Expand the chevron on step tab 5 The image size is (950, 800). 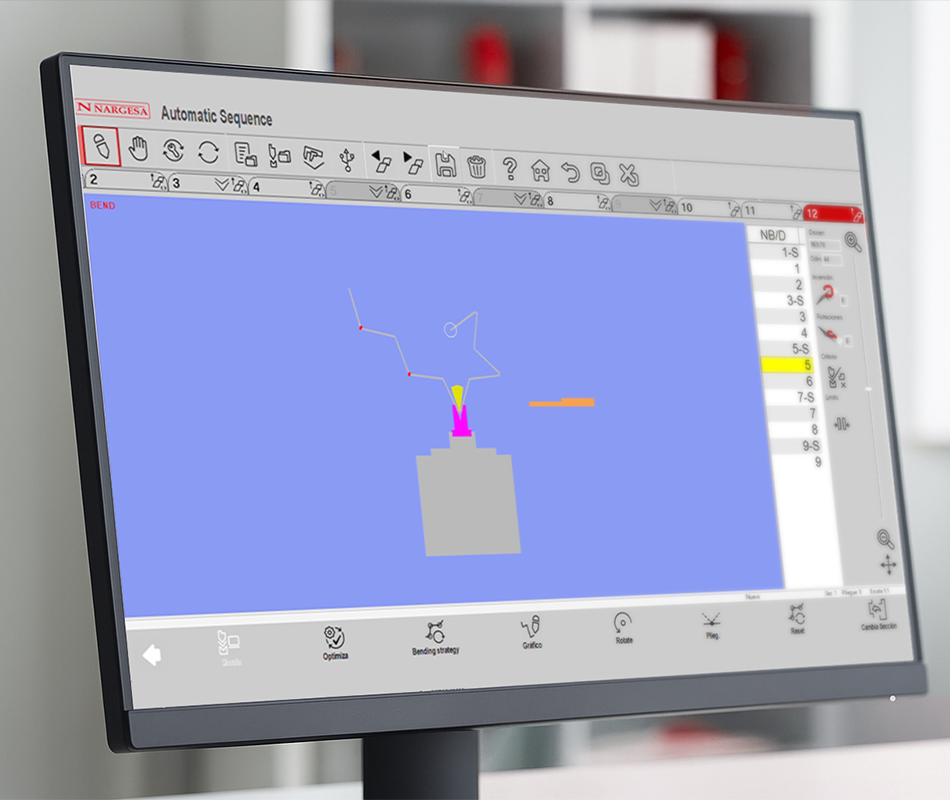click(x=377, y=192)
